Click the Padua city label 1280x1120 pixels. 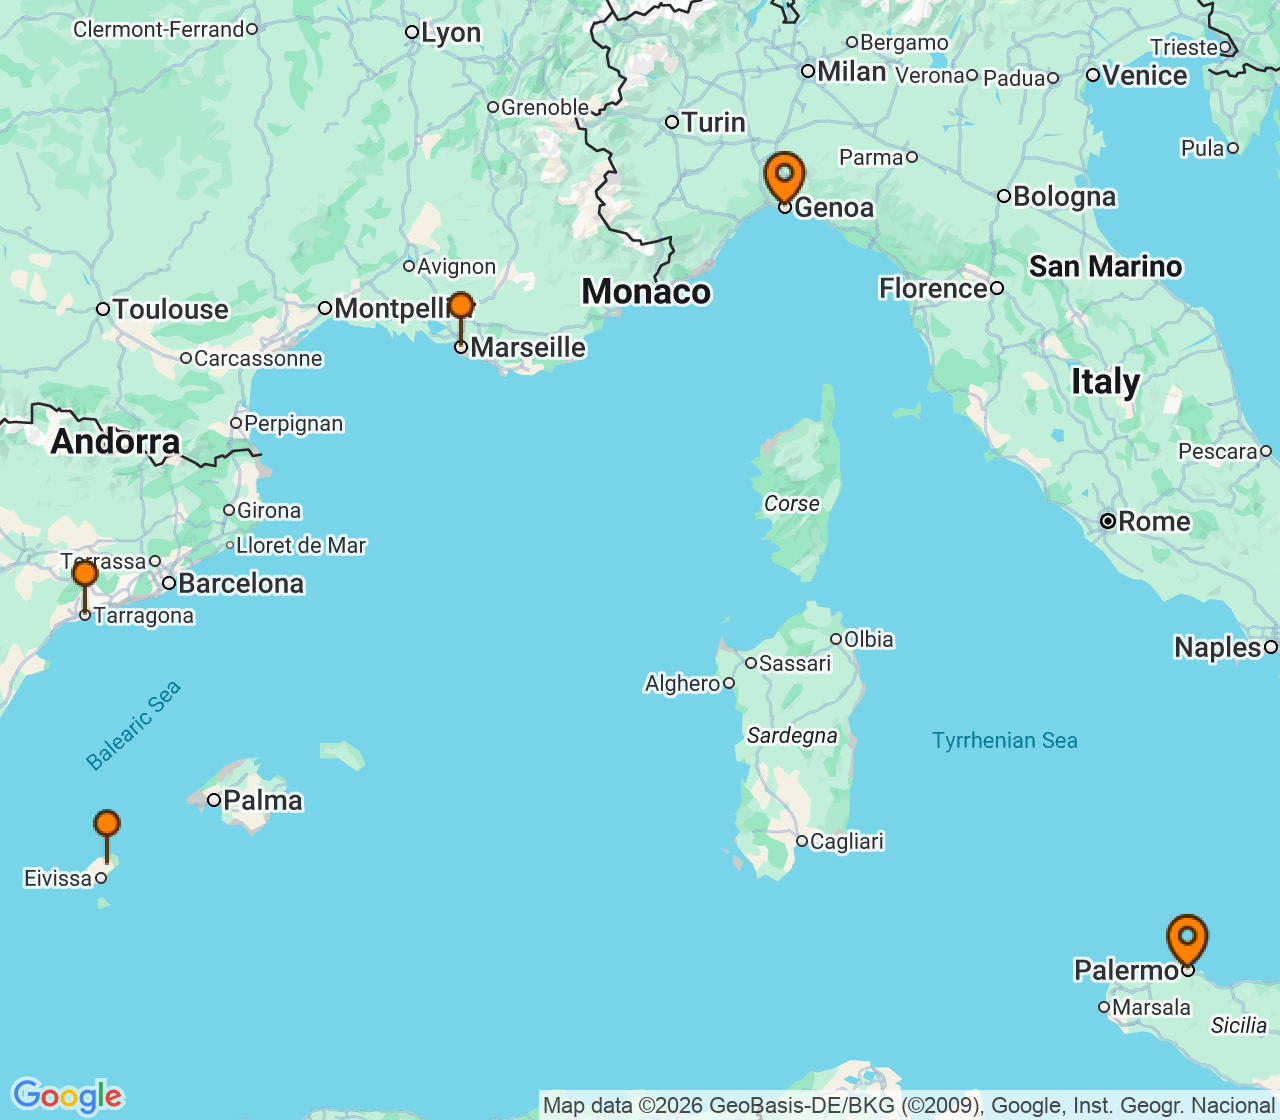[1014, 78]
